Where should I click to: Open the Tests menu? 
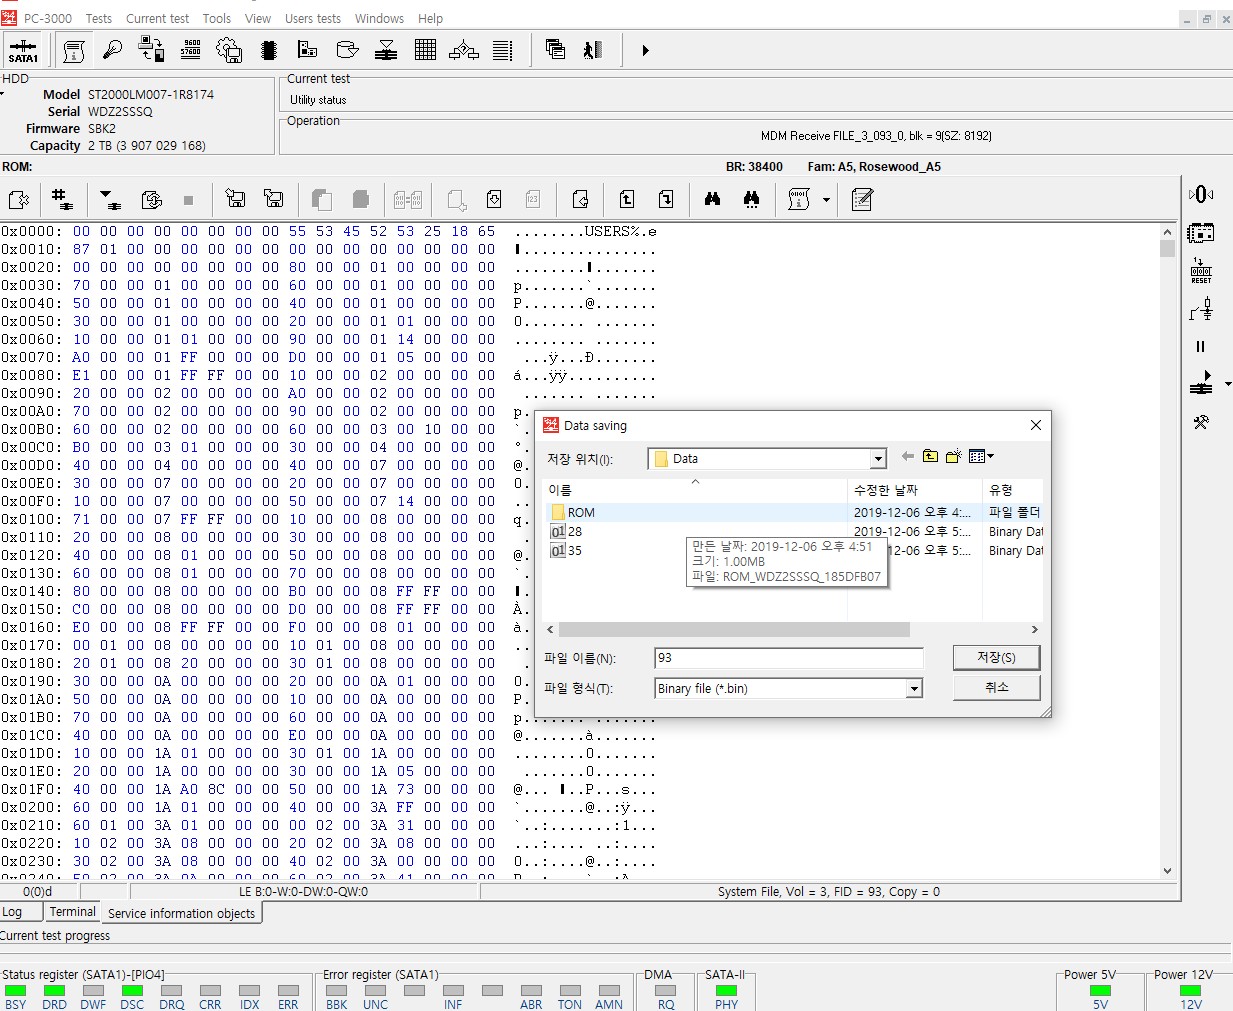tap(99, 18)
